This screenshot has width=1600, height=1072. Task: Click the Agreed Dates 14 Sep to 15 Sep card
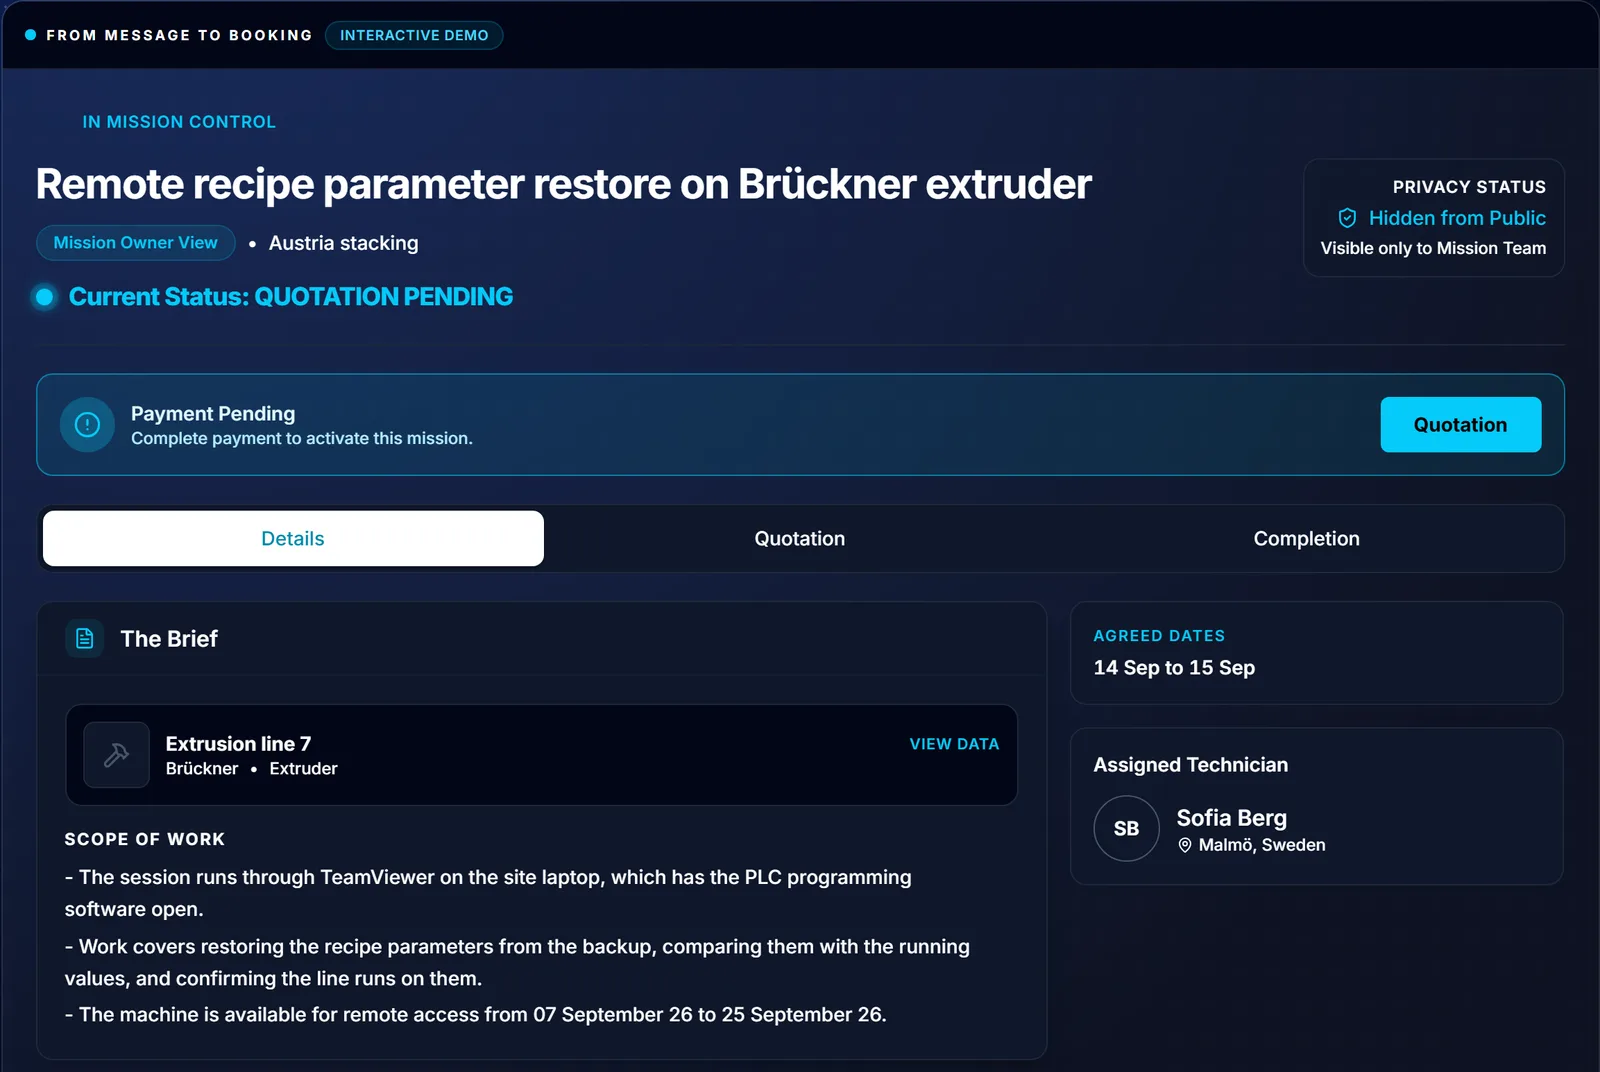pos(1316,653)
